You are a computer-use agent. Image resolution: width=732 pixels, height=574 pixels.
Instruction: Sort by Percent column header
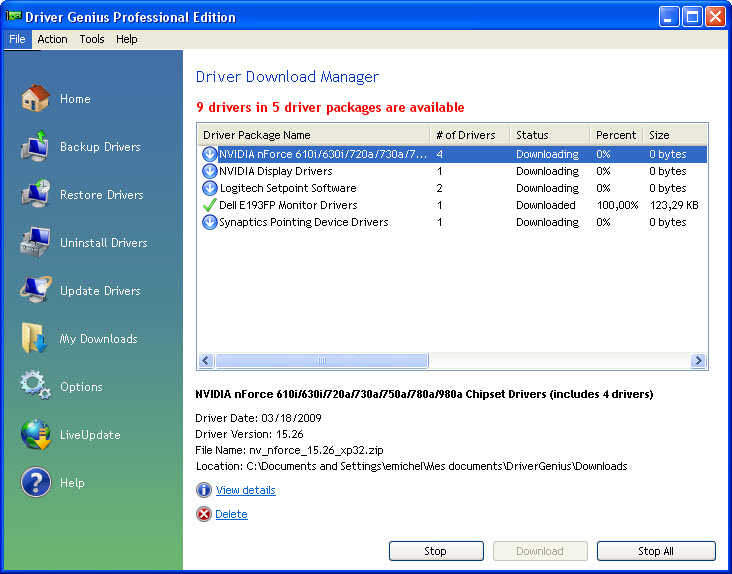616,135
